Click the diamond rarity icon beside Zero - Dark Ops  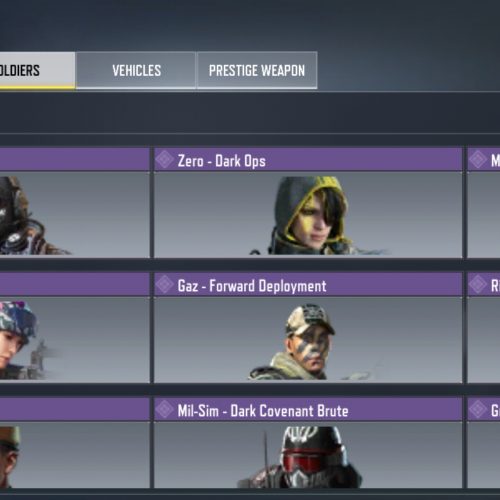165,159
